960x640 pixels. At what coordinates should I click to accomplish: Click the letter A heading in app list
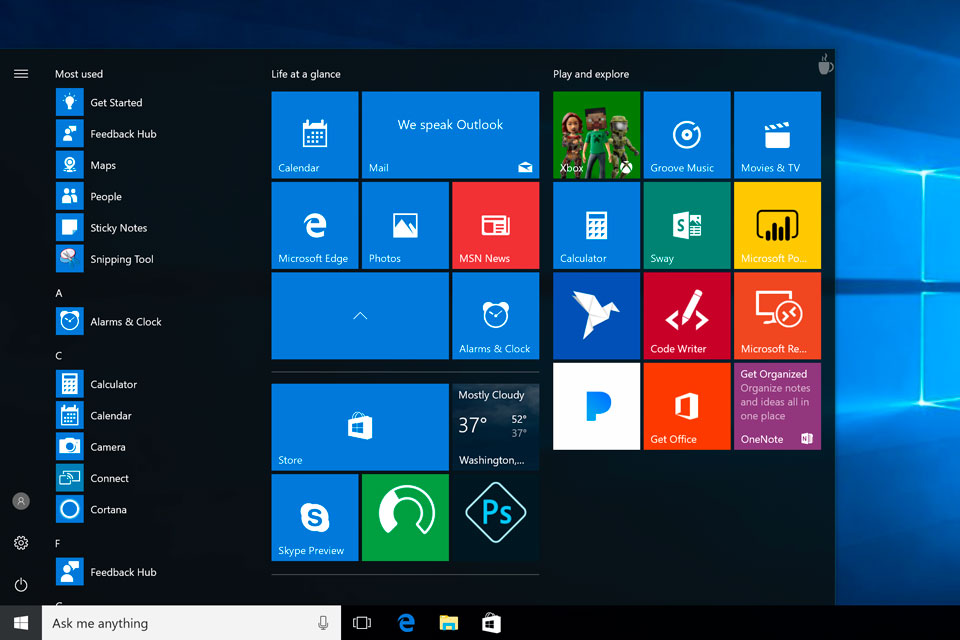59,293
